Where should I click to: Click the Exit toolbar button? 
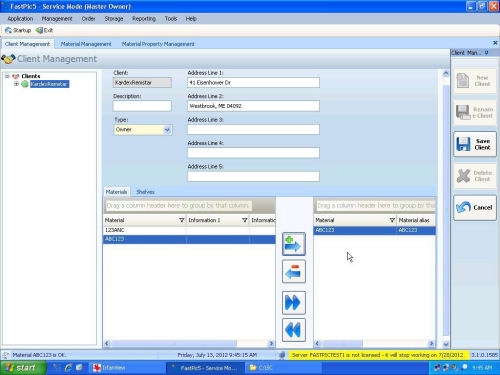pyautogui.click(x=45, y=30)
